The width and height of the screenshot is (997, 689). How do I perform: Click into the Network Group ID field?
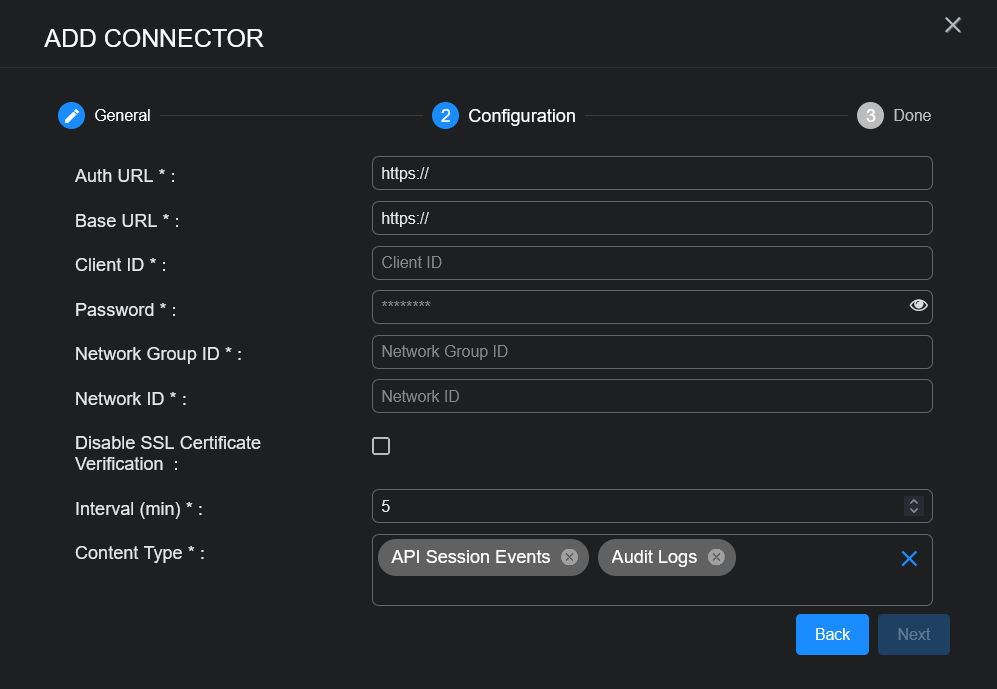pyautogui.click(x=651, y=352)
